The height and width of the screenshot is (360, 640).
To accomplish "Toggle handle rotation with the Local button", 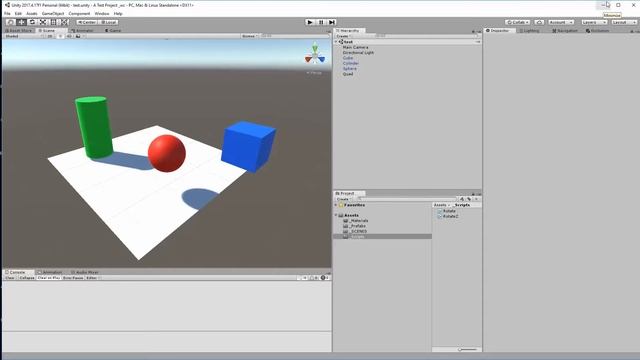I will (108, 22).
